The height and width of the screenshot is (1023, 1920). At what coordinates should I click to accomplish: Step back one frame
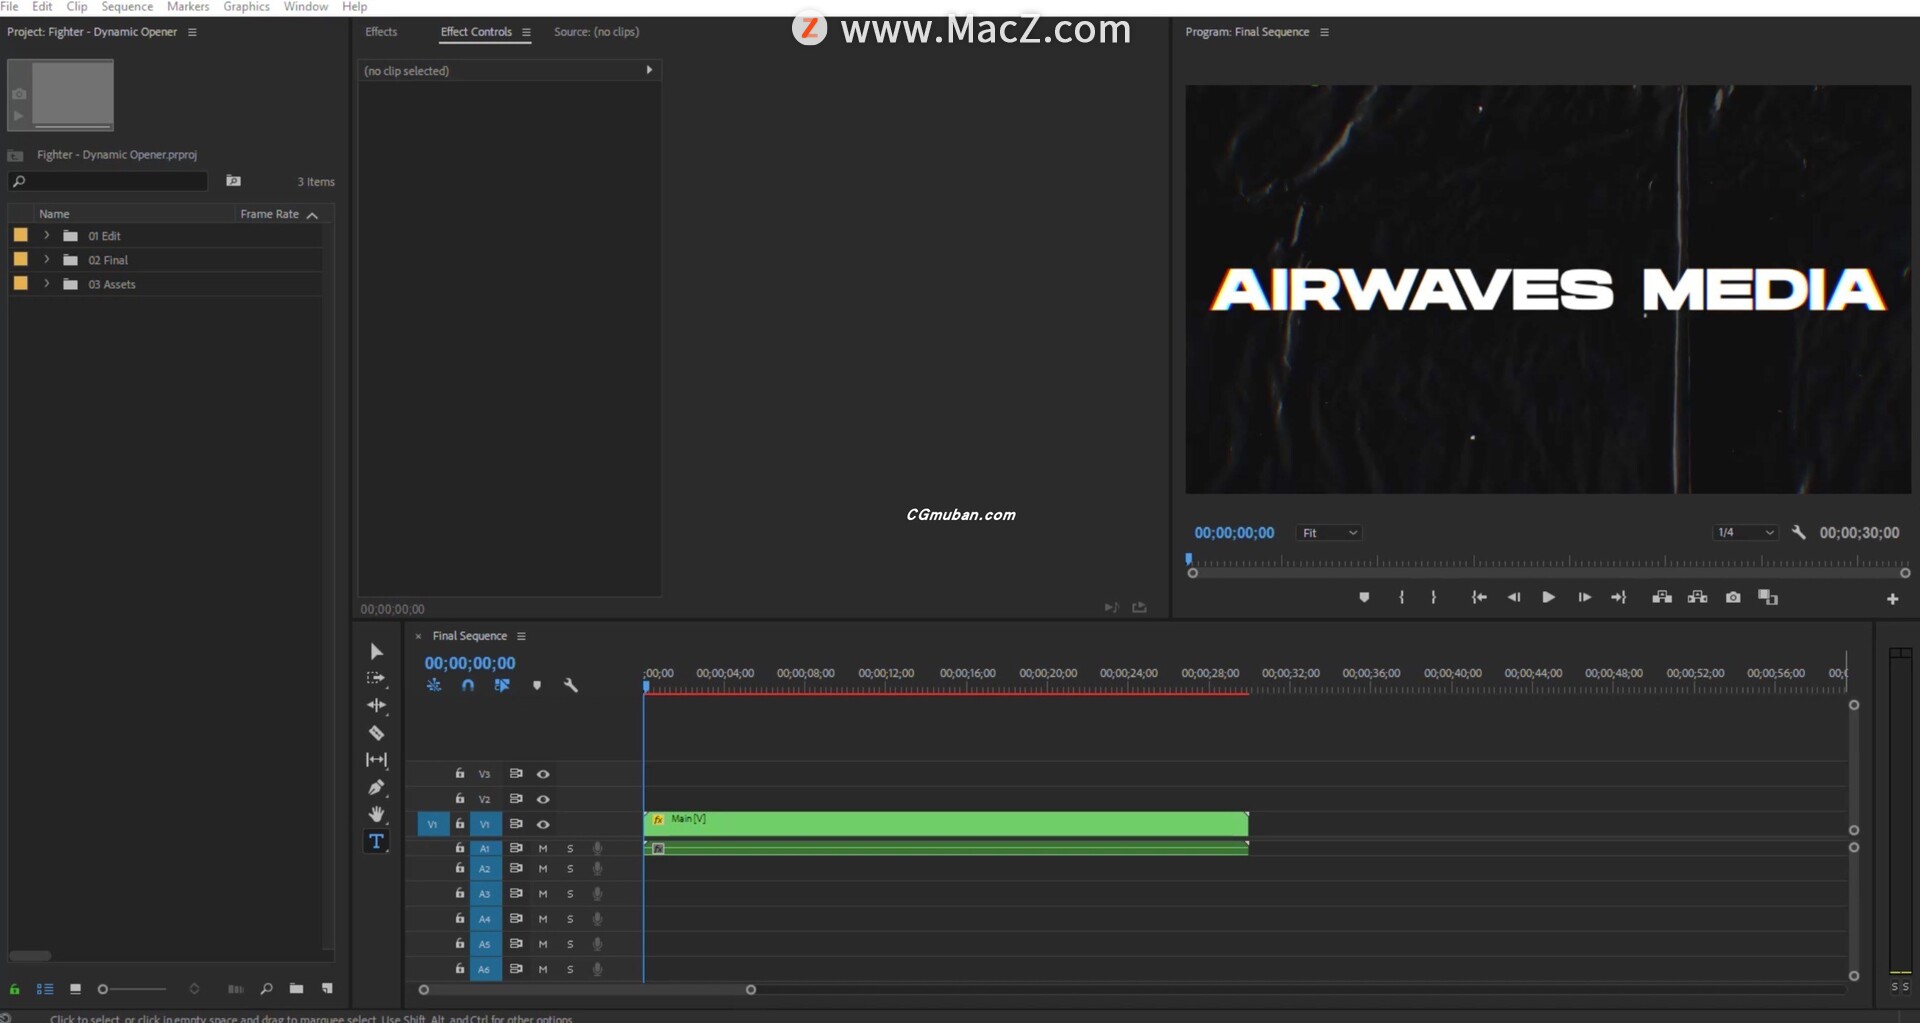coord(1514,597)
